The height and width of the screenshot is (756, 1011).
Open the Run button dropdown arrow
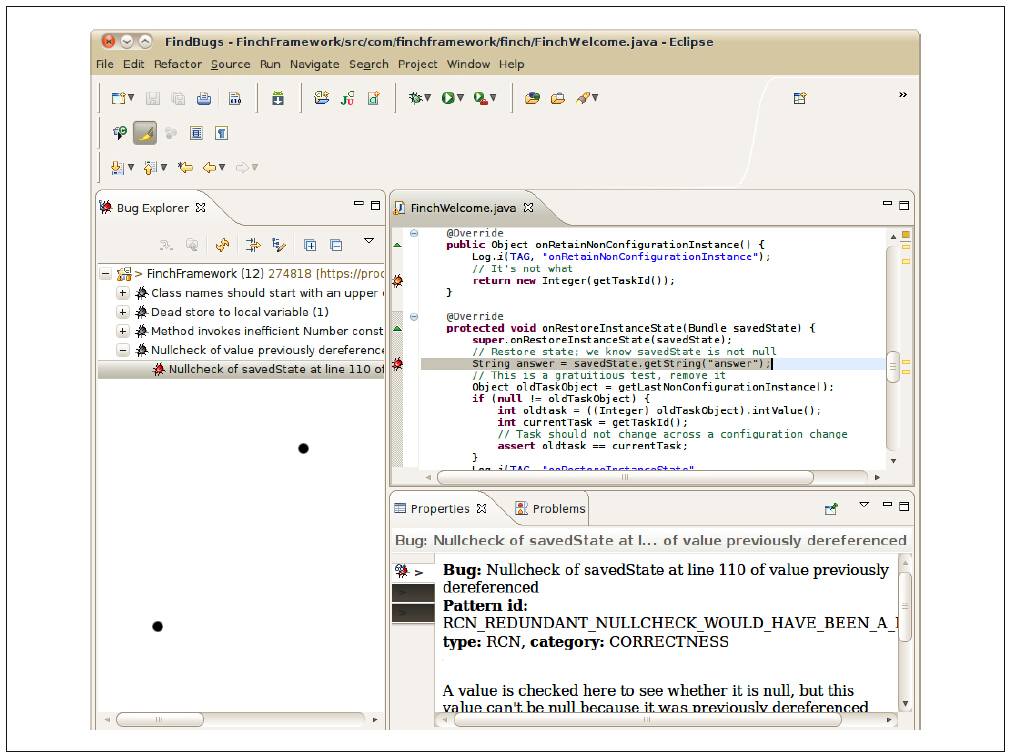click(x=460, y=98)
